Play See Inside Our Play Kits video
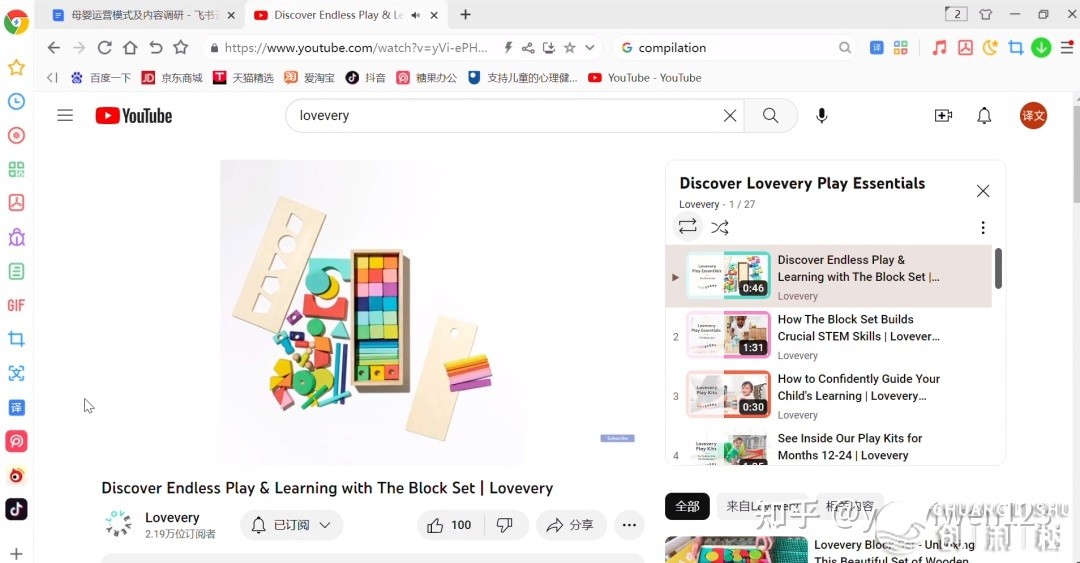This screenshot has width=1080, height=563. 849,447
